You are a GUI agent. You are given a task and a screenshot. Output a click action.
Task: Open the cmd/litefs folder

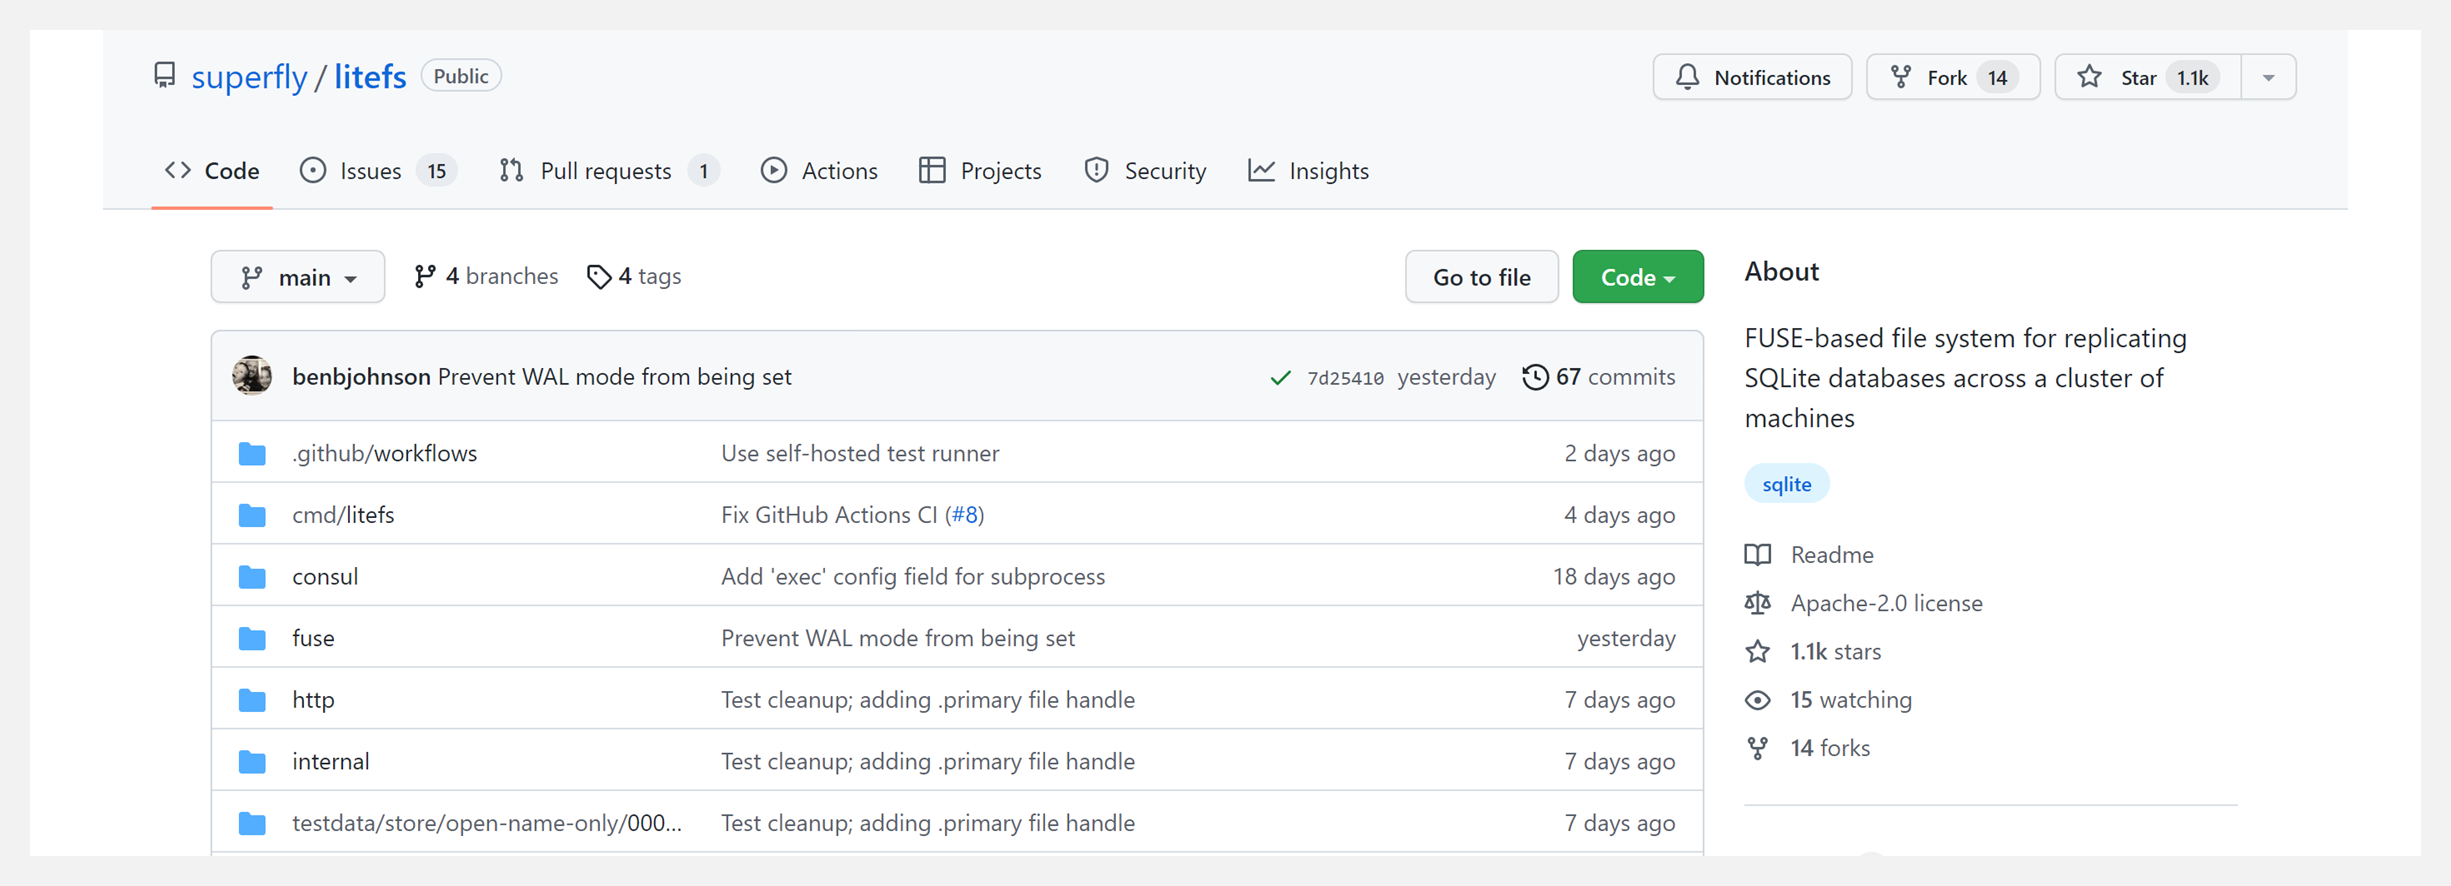coord(343,515)
